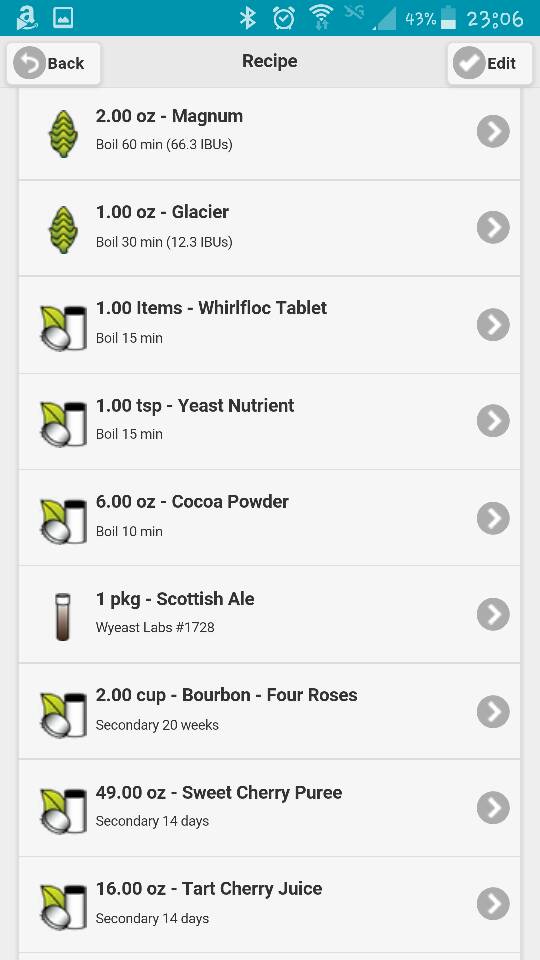Tap the Scottish Ale yeast vial icon
Image resolution: width=540 pixels, height=960 pixels.
click(62, 617)
